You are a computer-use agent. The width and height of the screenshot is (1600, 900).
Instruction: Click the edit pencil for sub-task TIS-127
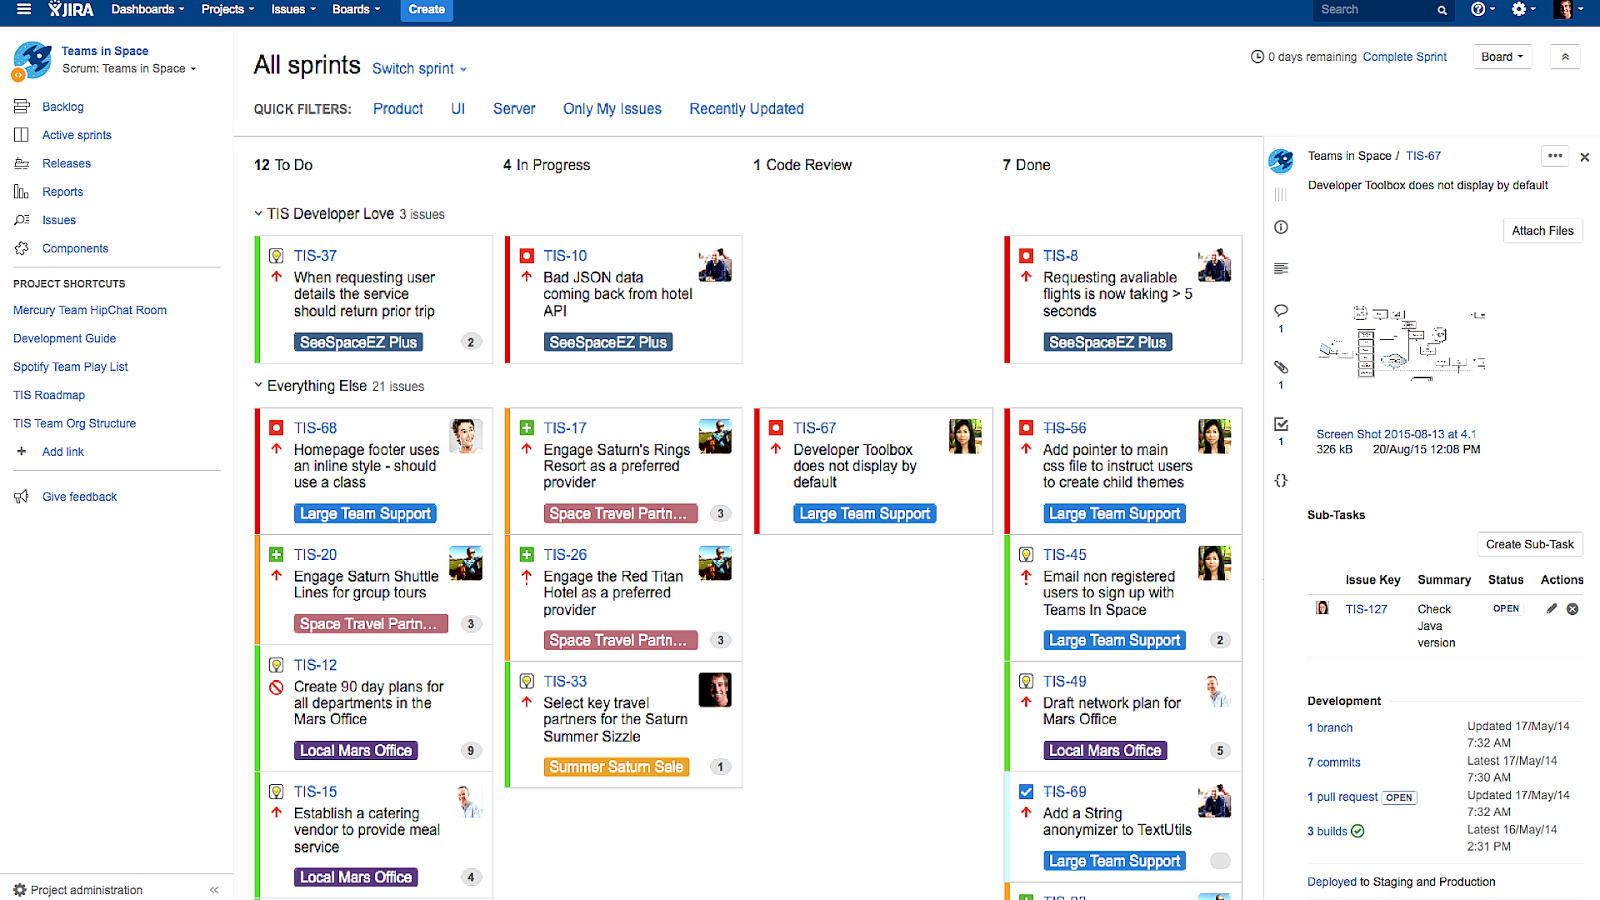point(1551,607)
